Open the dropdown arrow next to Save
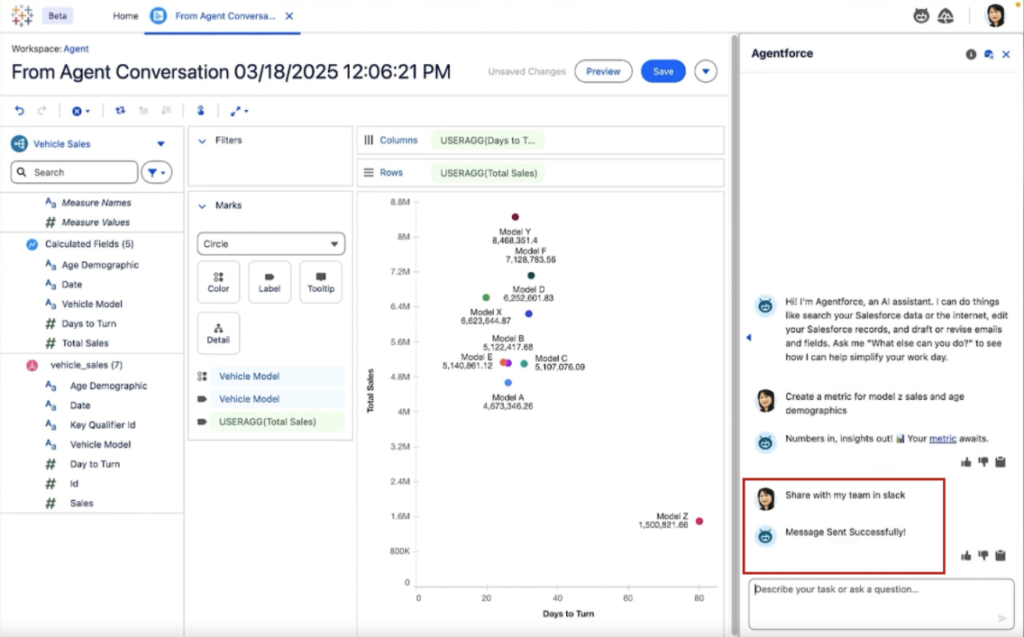 tap(705, 71)
